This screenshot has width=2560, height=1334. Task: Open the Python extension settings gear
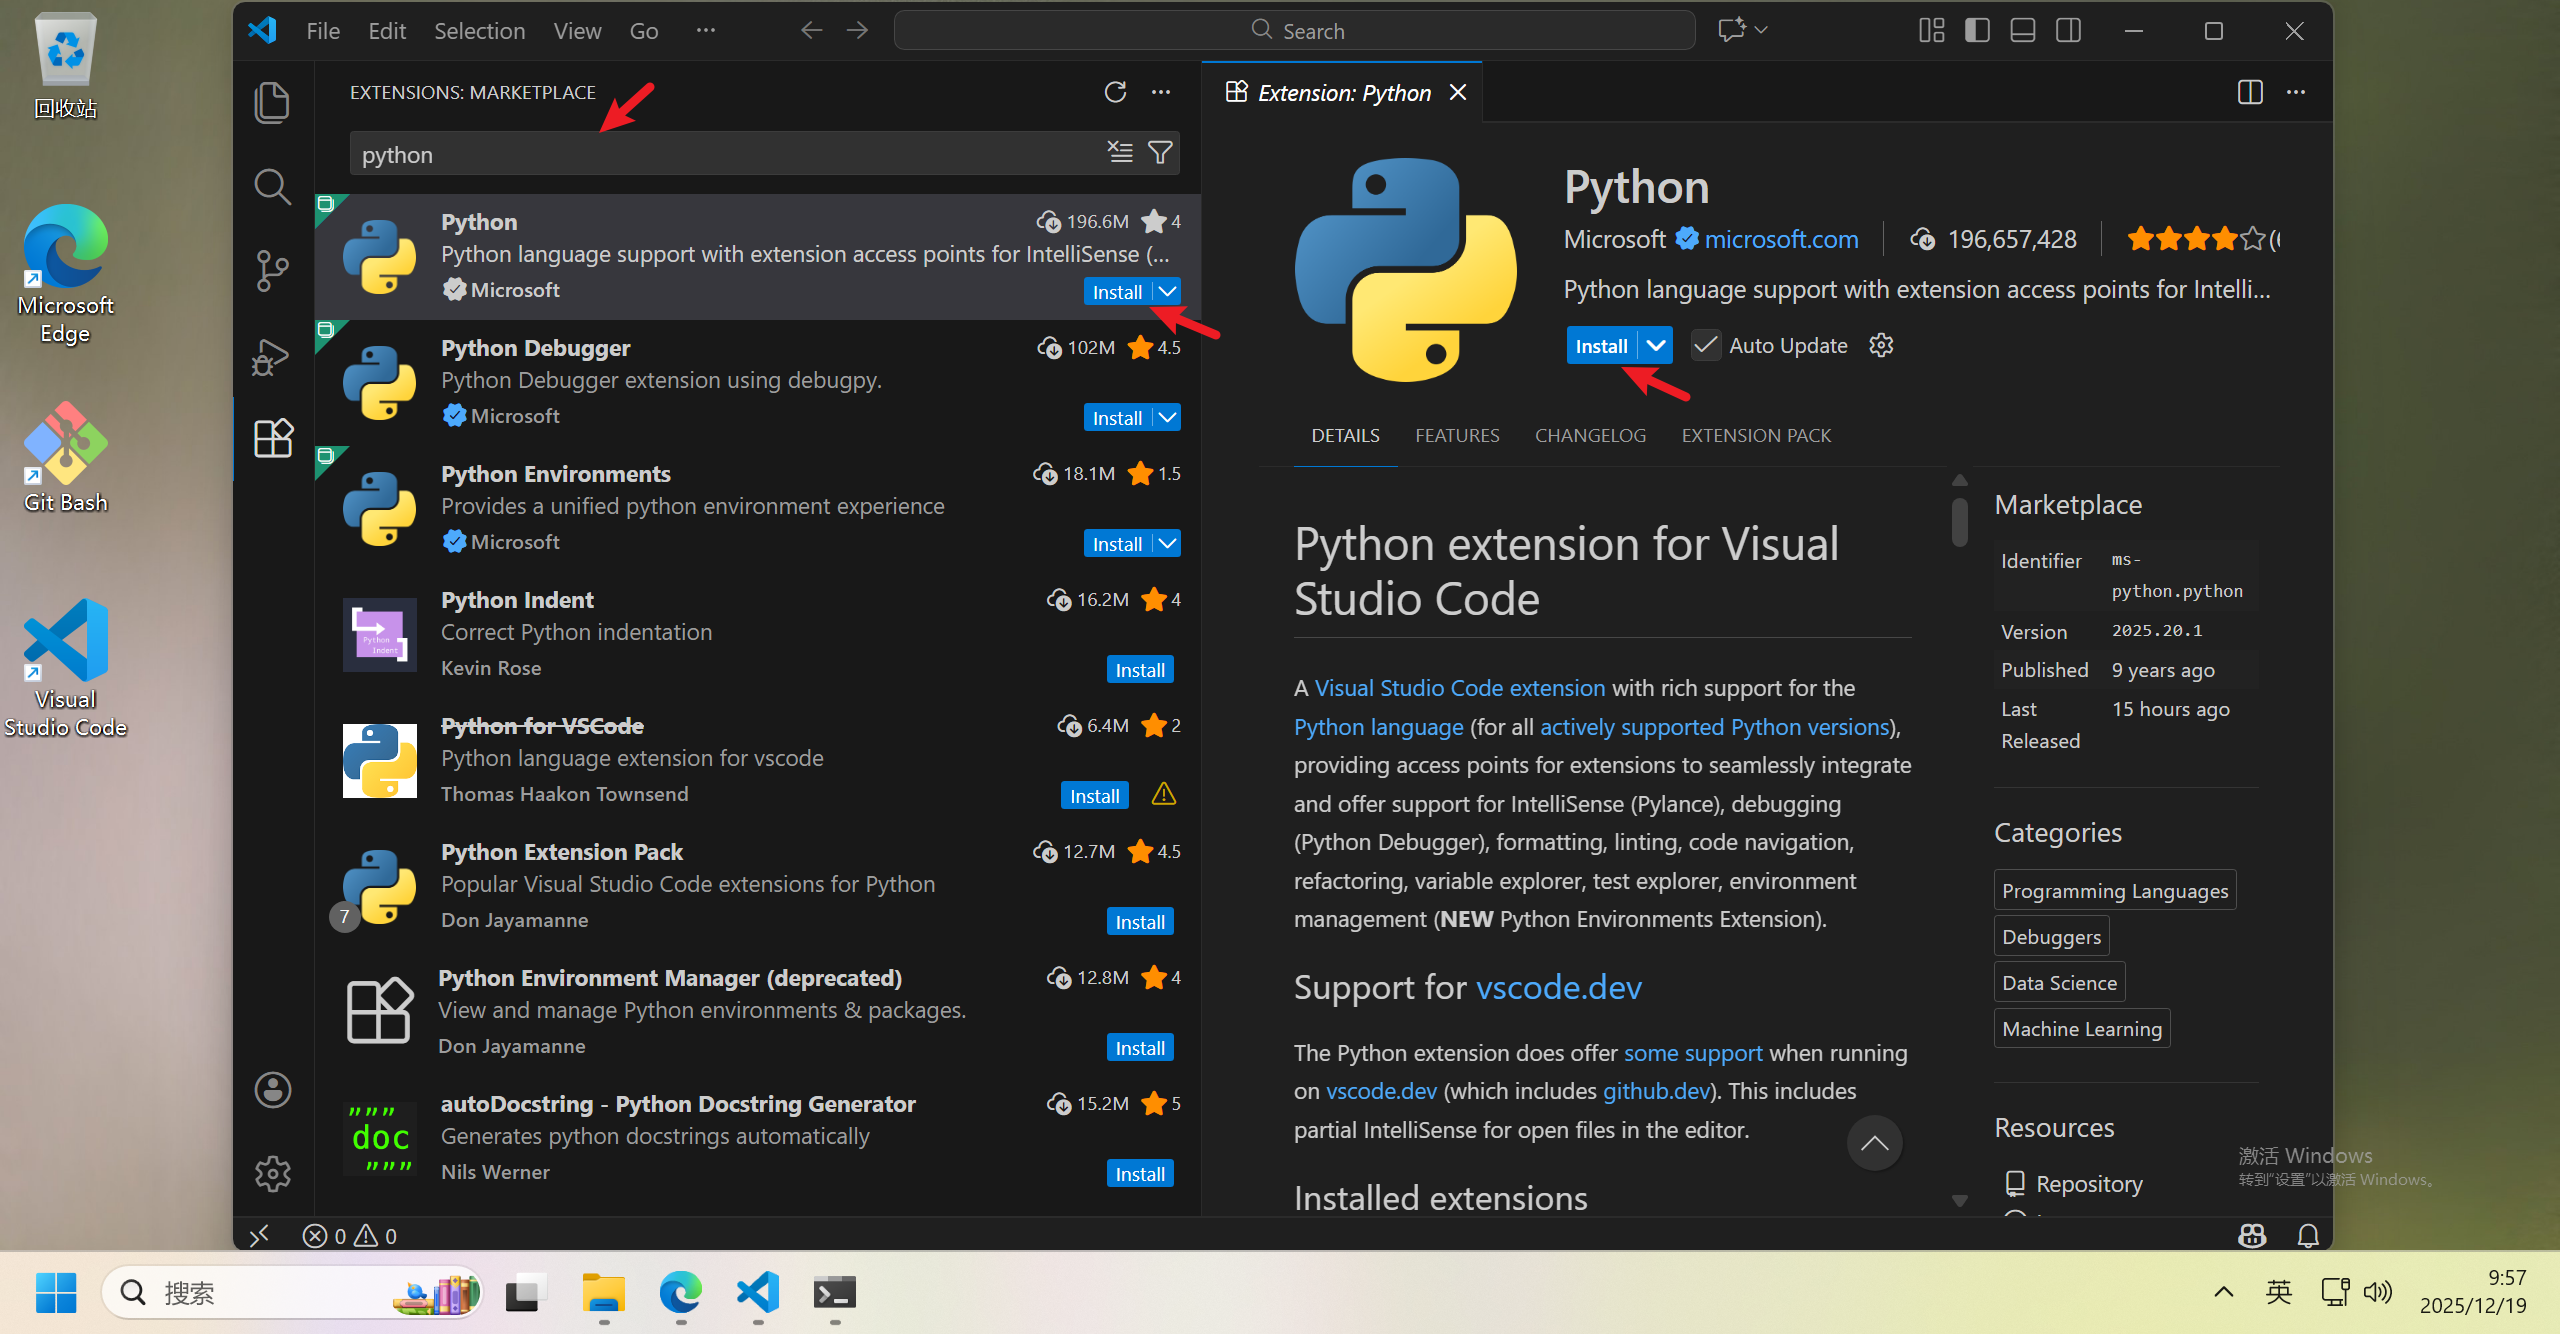coord(1881,345)
